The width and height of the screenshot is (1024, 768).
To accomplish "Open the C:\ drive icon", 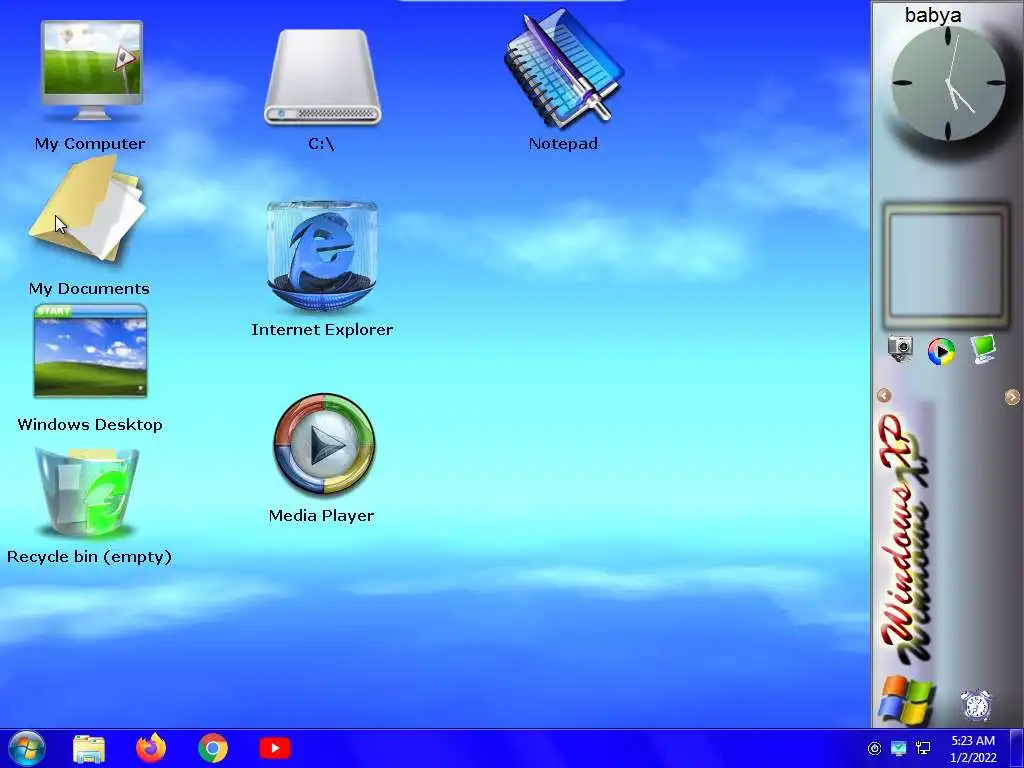I will pos(323,77).
